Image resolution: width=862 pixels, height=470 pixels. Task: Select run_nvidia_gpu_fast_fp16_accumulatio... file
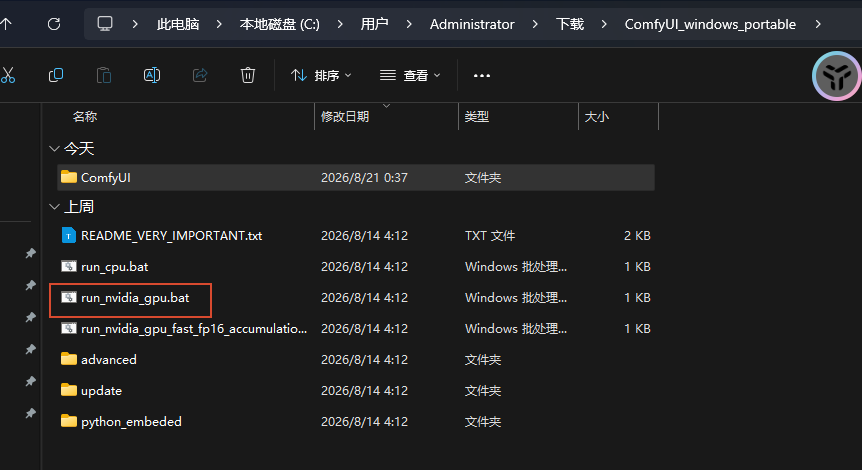(194, 329)
